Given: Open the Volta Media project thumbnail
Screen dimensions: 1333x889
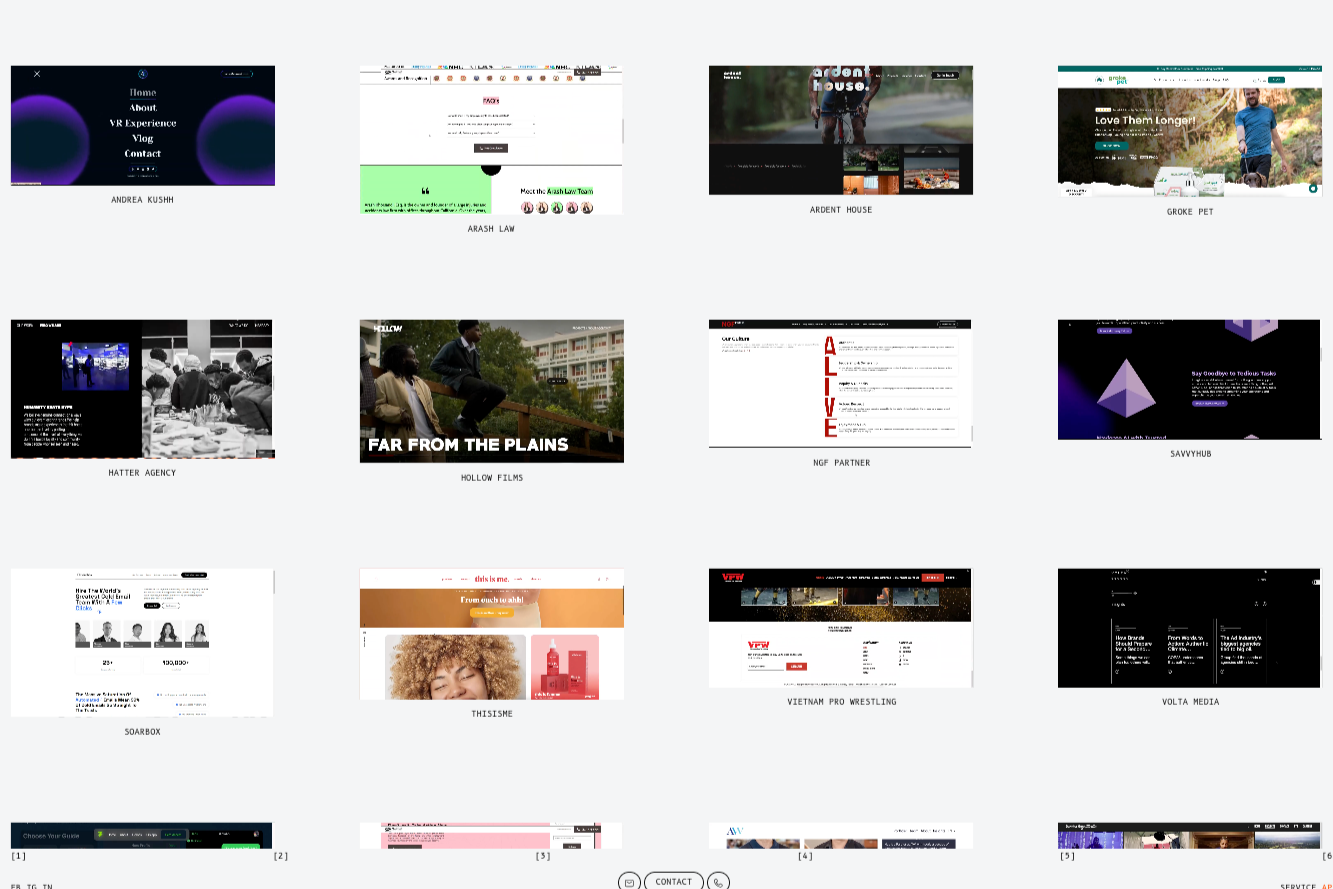Looking at the screenshot, I should (x=1190, y=628).
